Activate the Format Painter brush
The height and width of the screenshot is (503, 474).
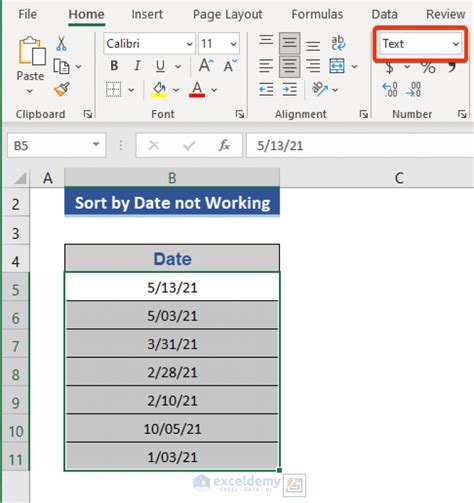tap(62, 89)
